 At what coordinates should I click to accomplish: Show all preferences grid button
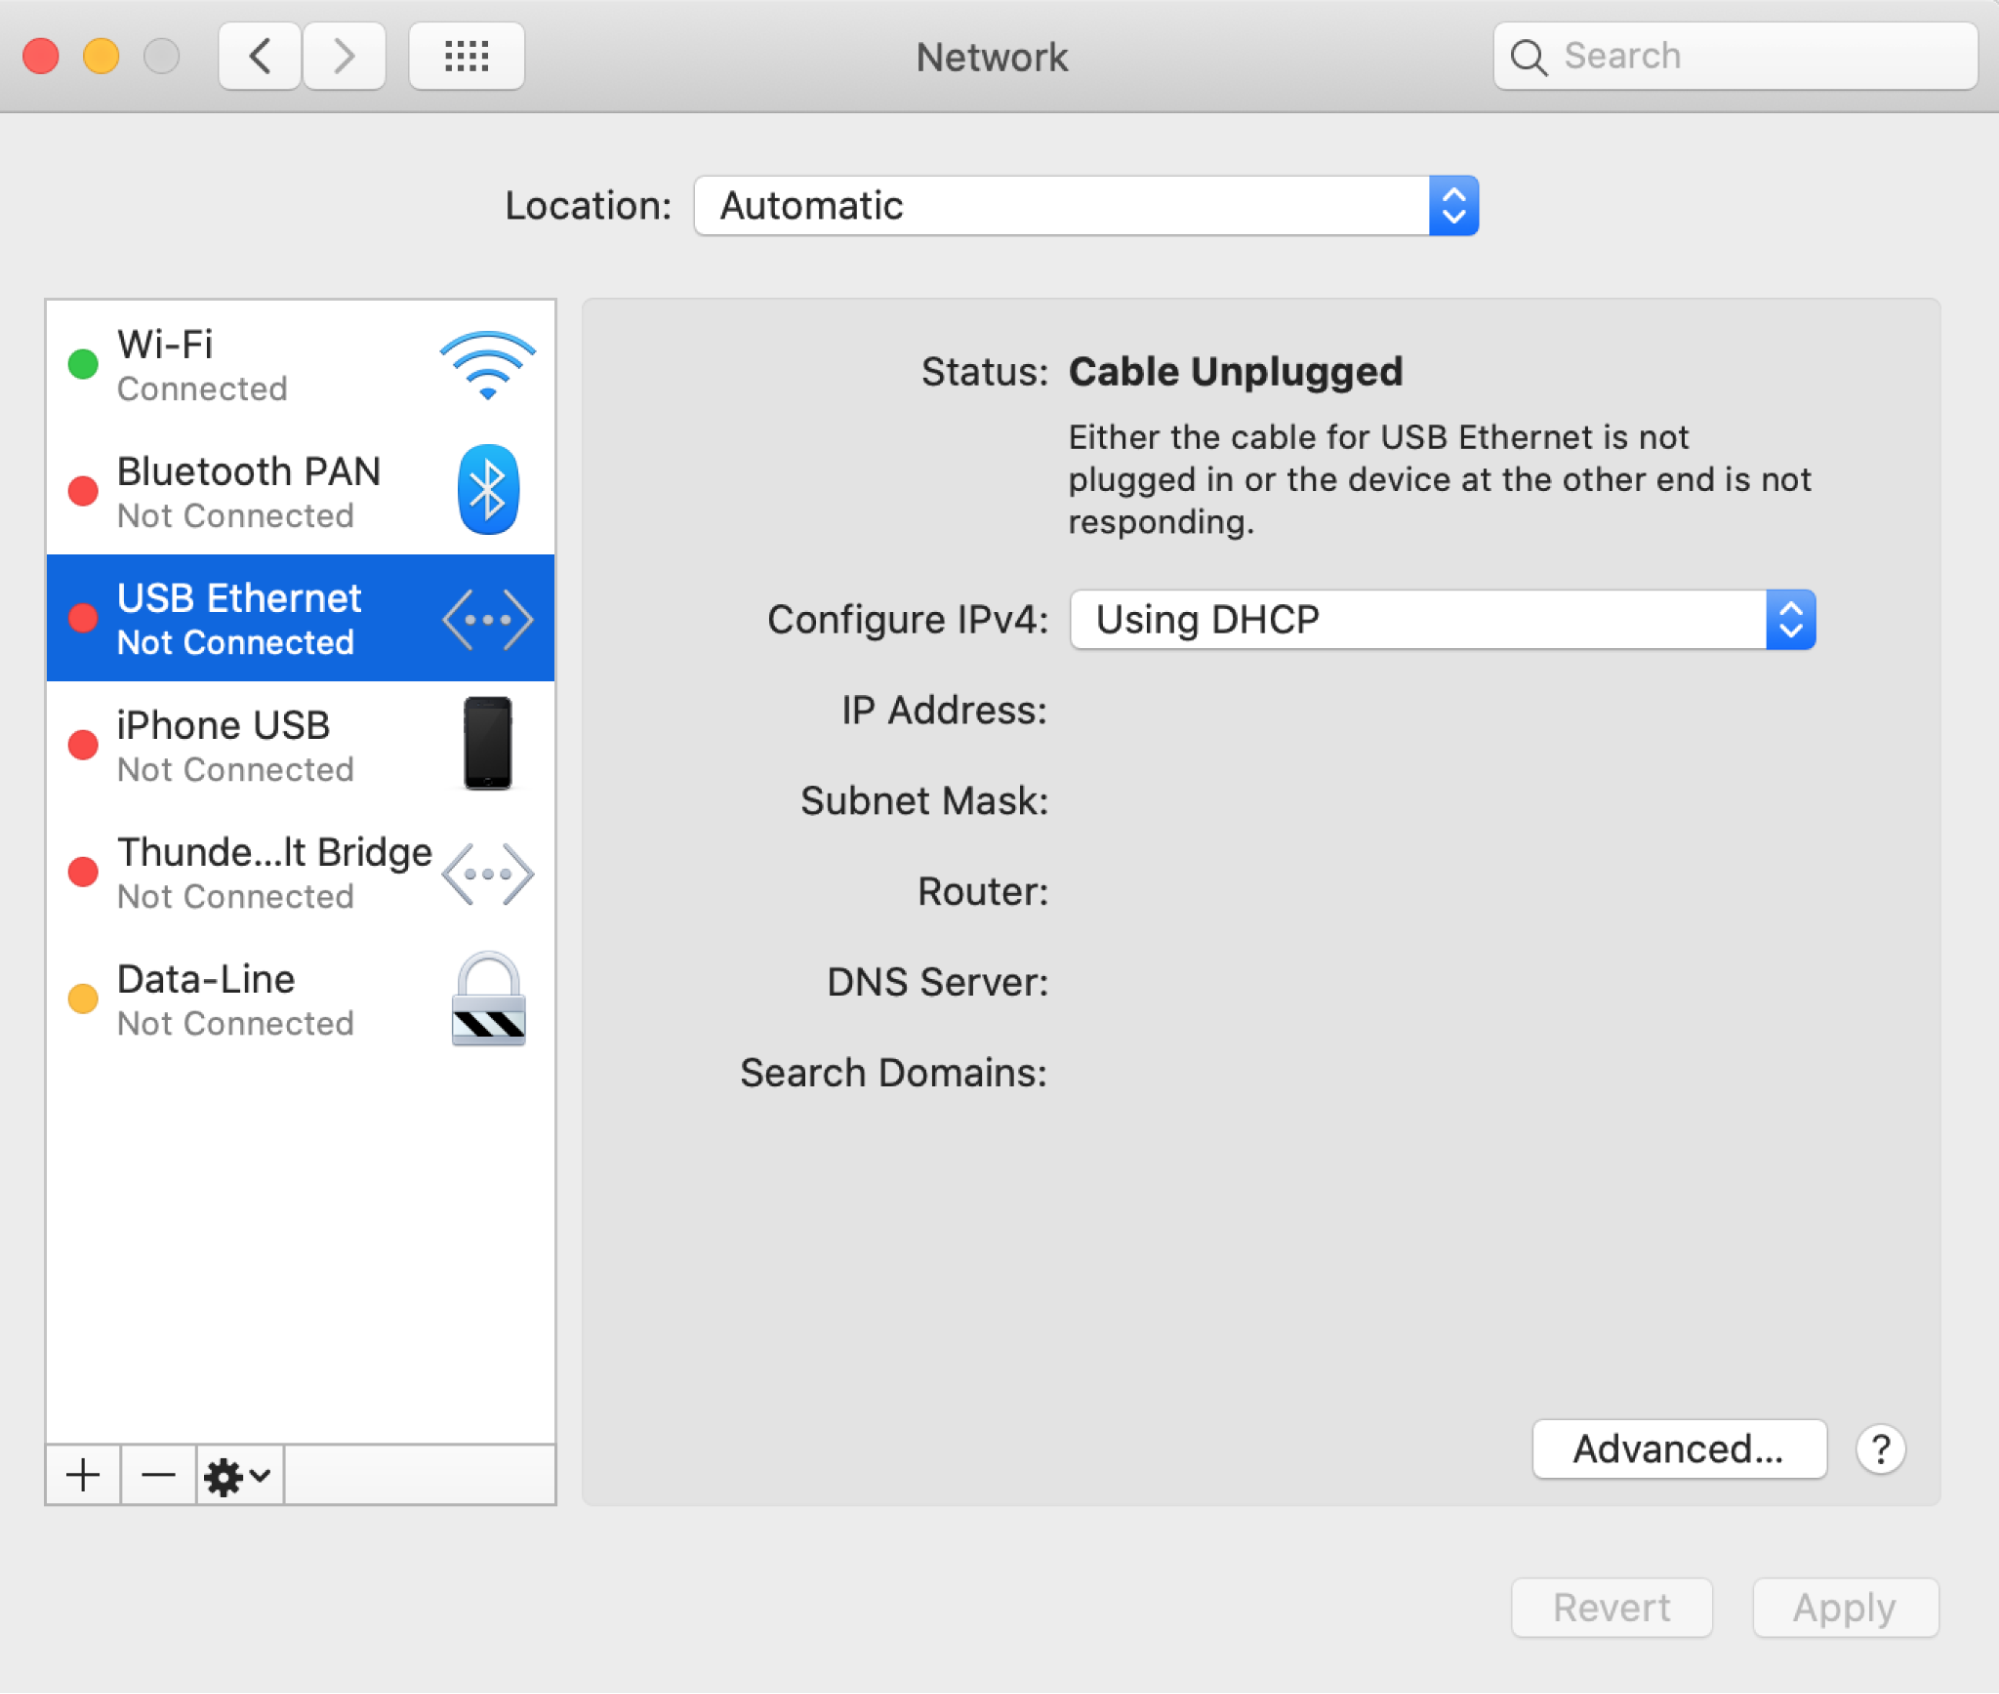466,56
